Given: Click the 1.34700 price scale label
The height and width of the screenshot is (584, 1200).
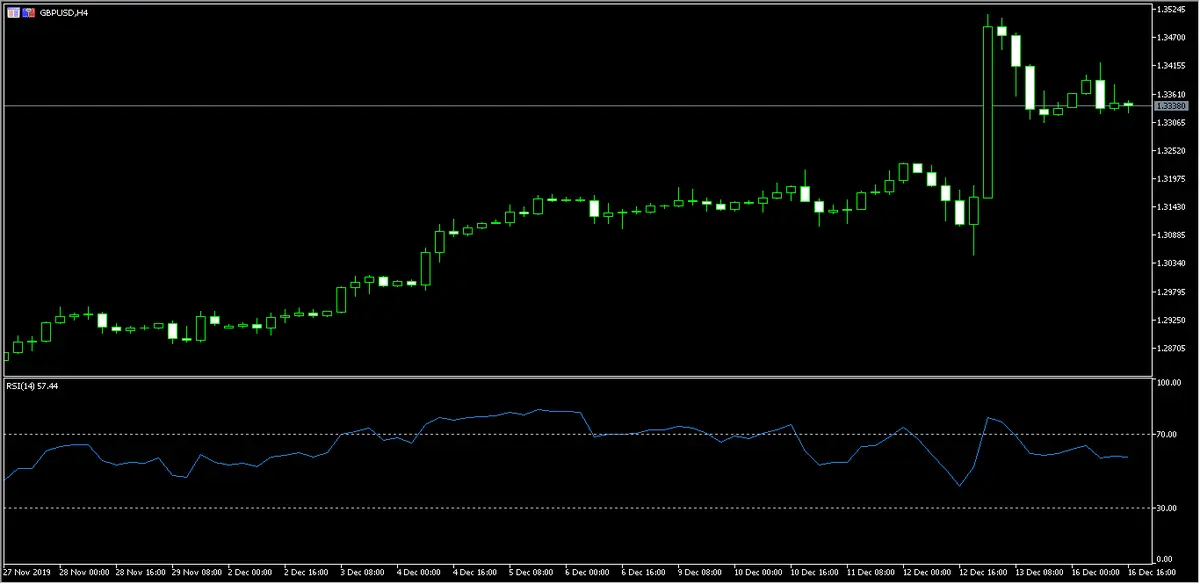Looking at the screenshot, I should coord(1171,37).
